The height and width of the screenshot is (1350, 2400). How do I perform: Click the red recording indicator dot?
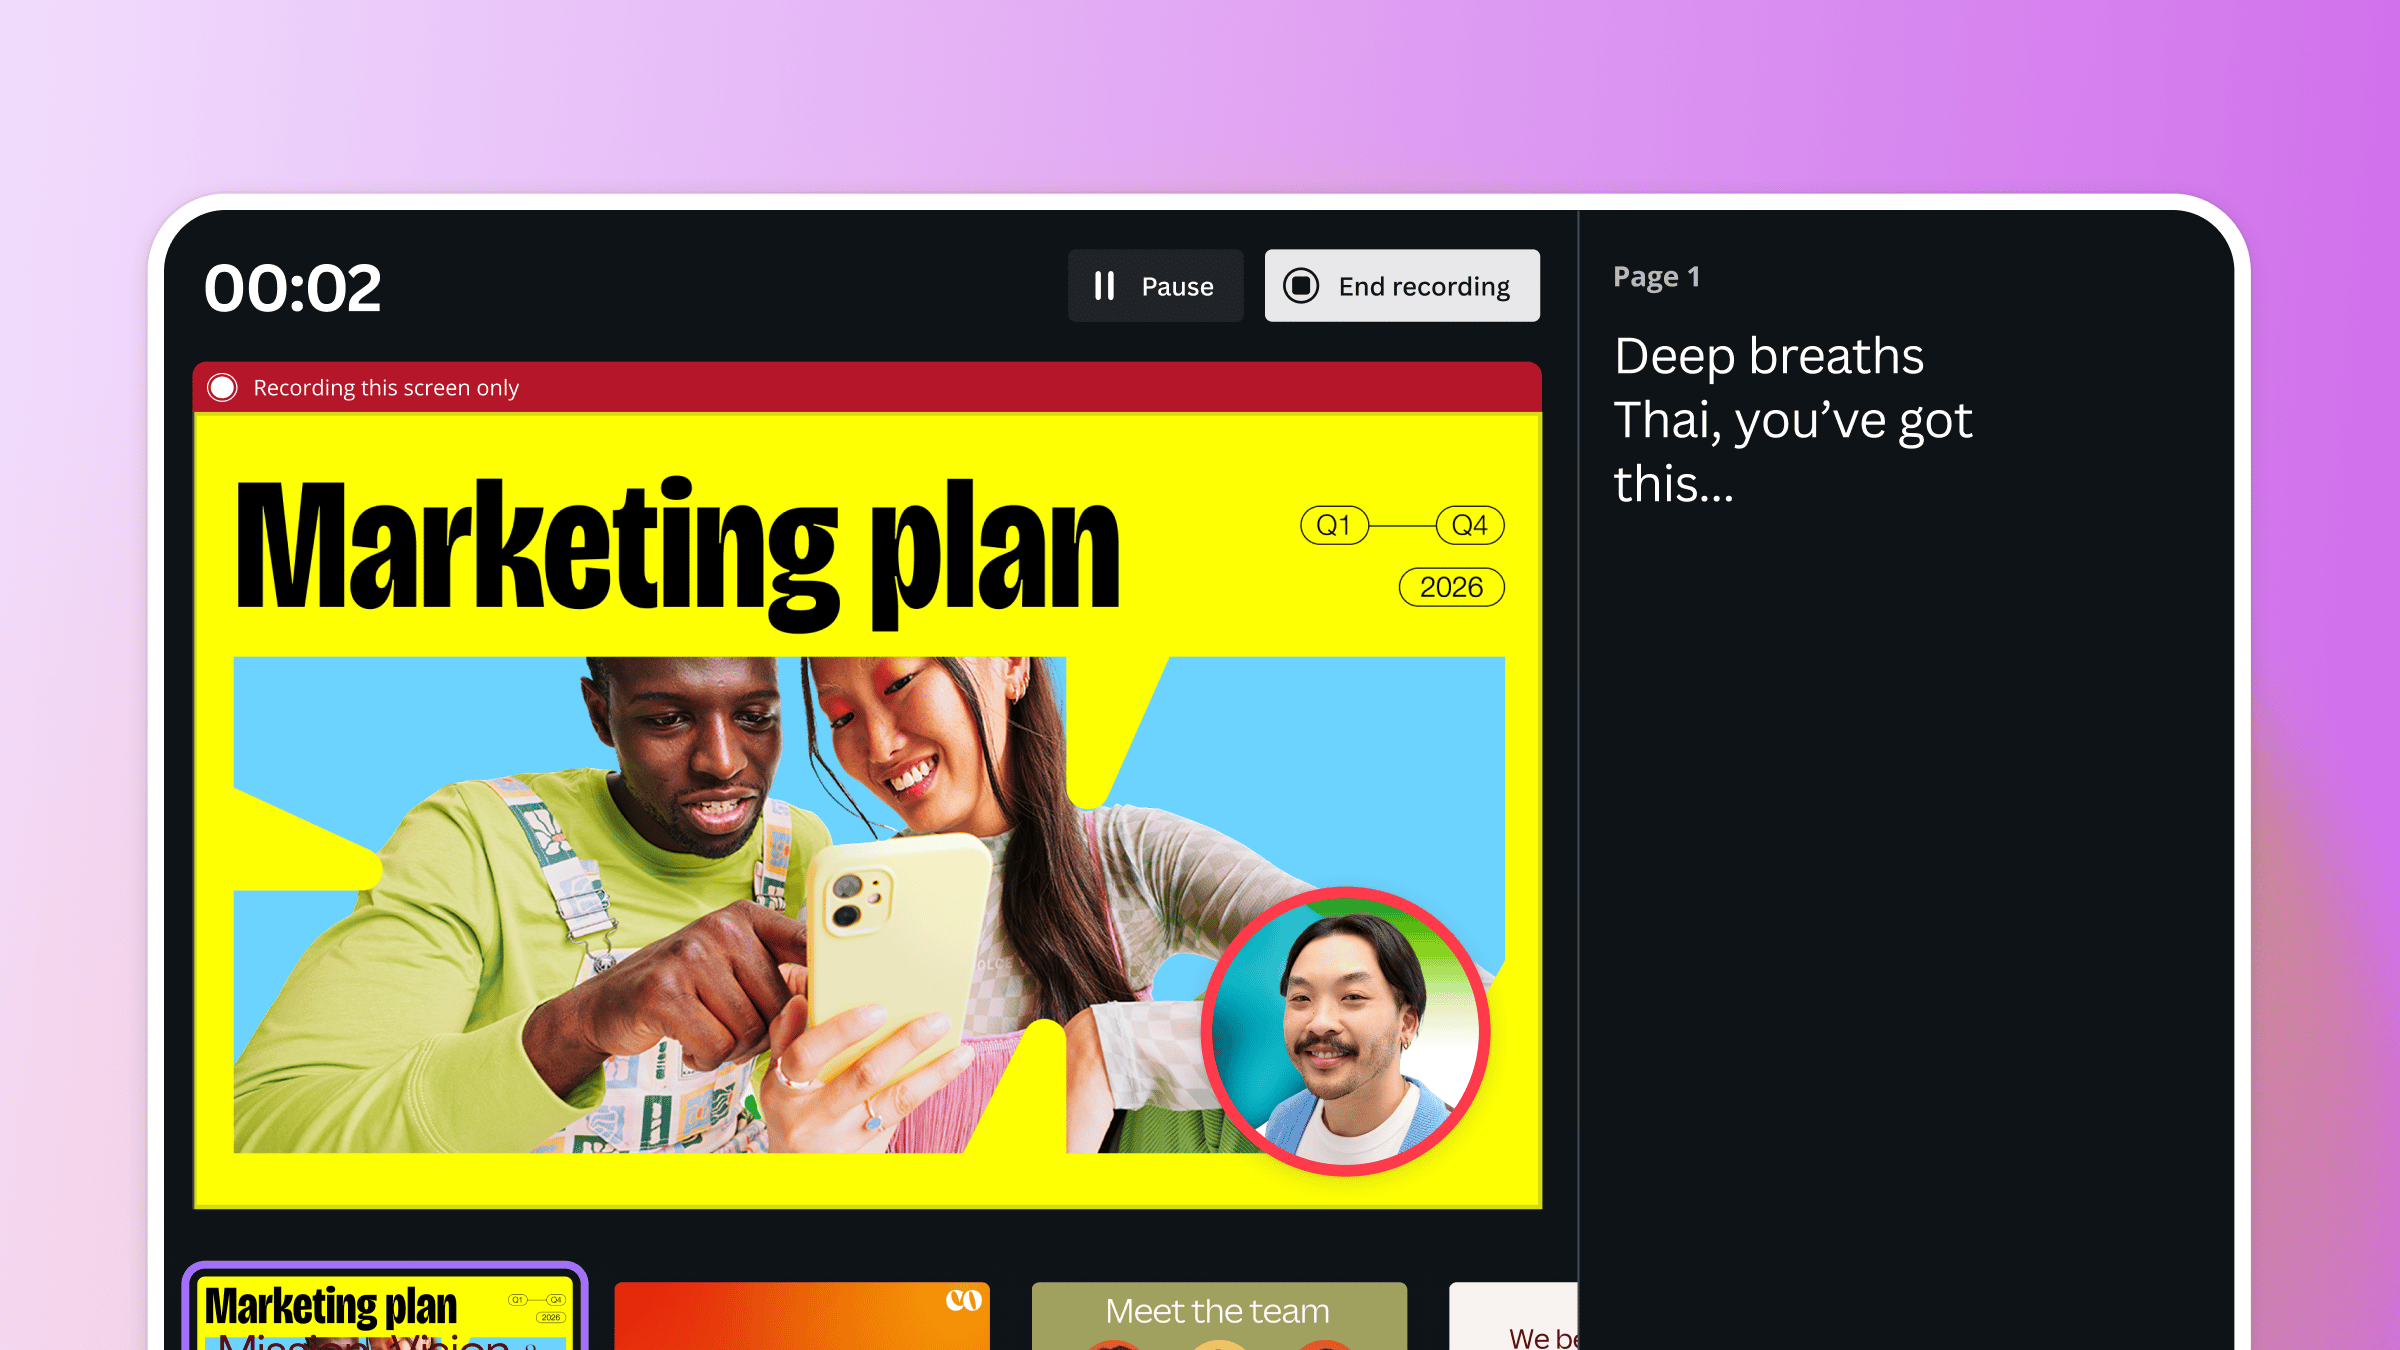[221, 387]
